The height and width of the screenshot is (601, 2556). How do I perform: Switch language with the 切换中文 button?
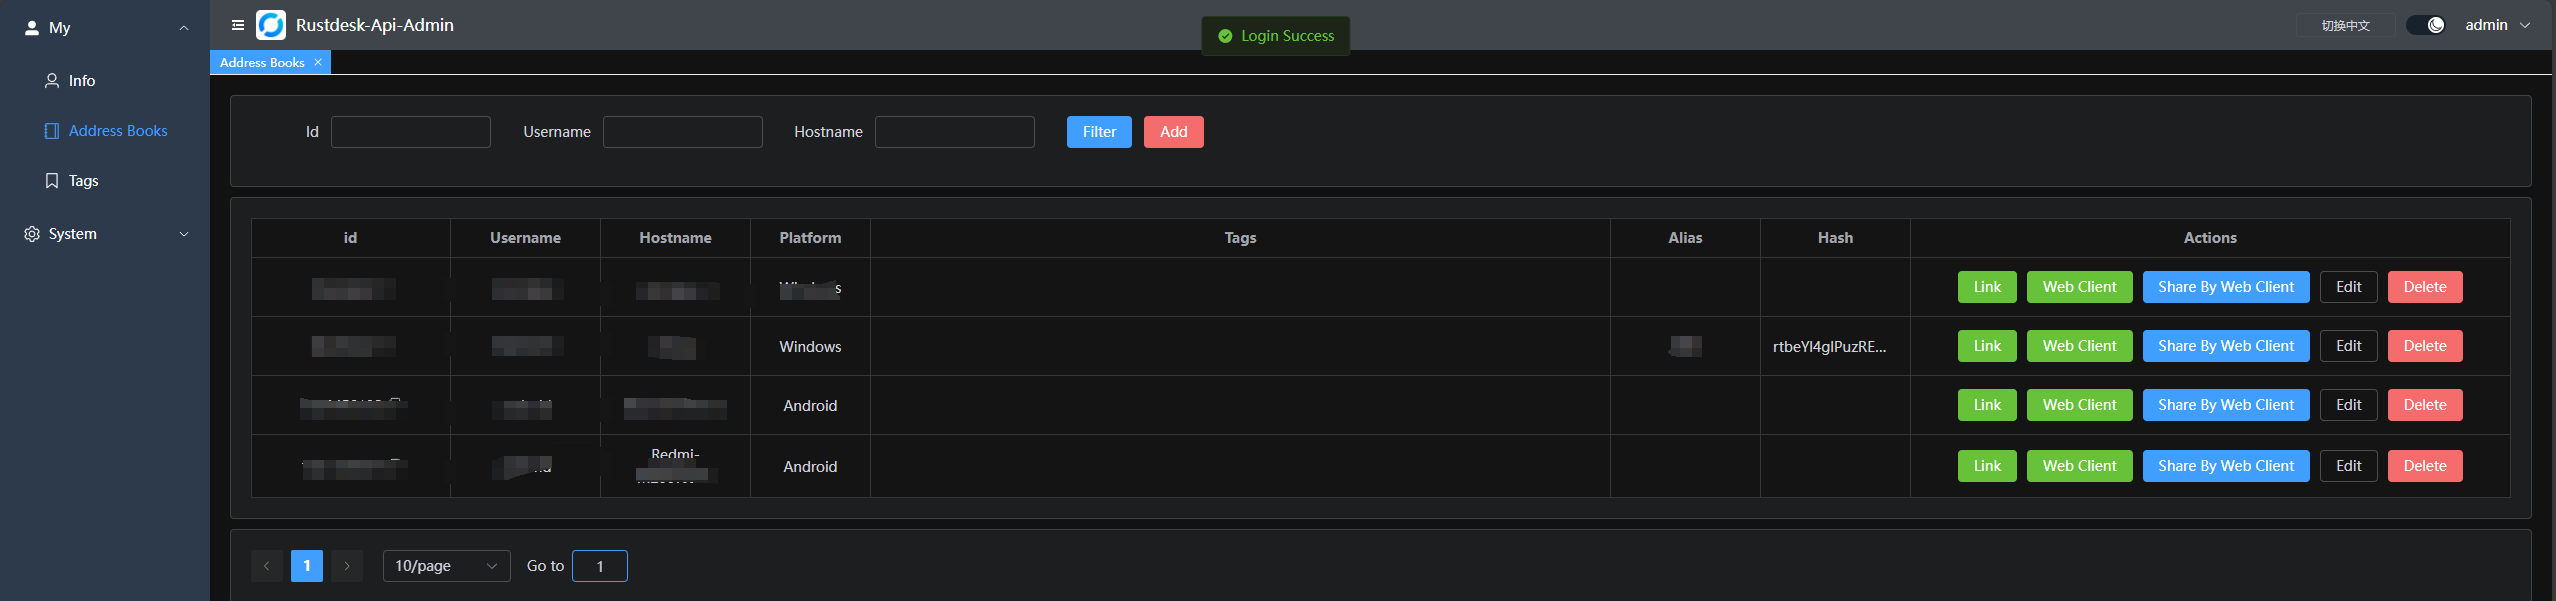click(x=2345, y=25)
